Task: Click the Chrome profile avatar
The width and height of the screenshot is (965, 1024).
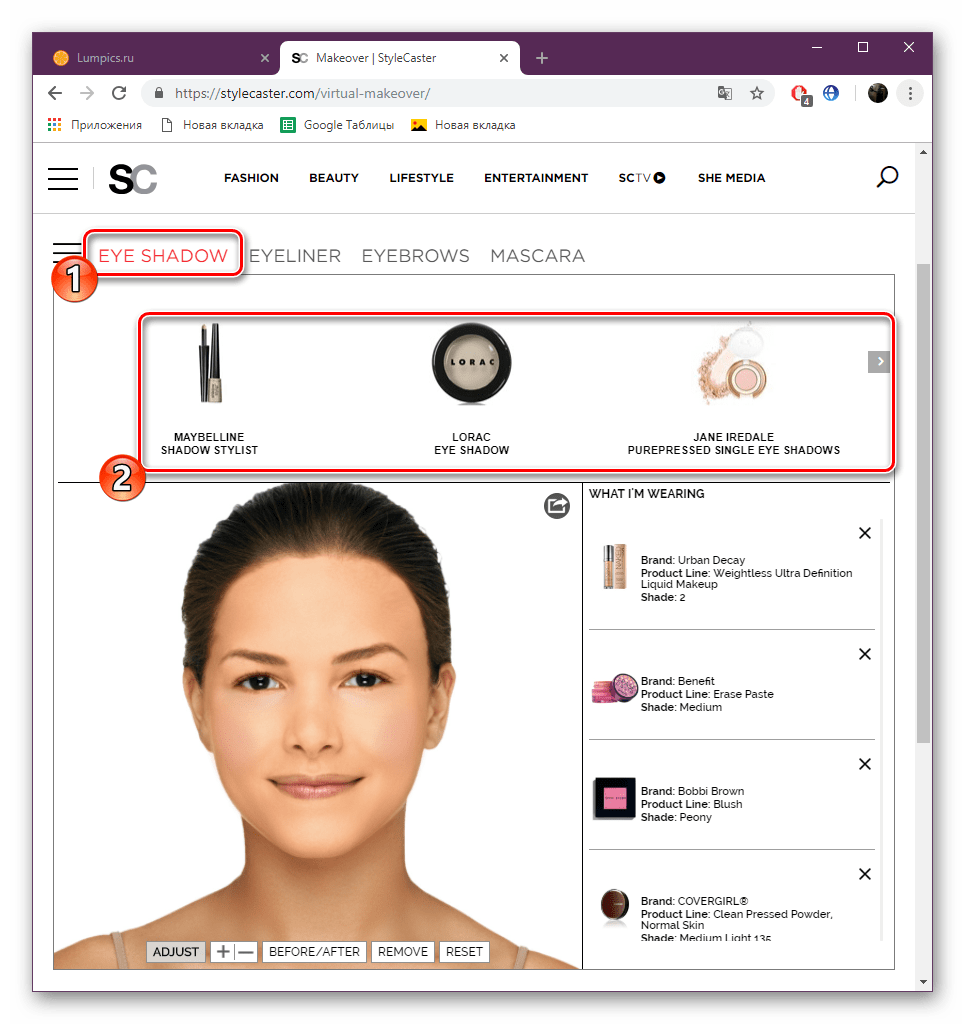Action: point(877,92)
